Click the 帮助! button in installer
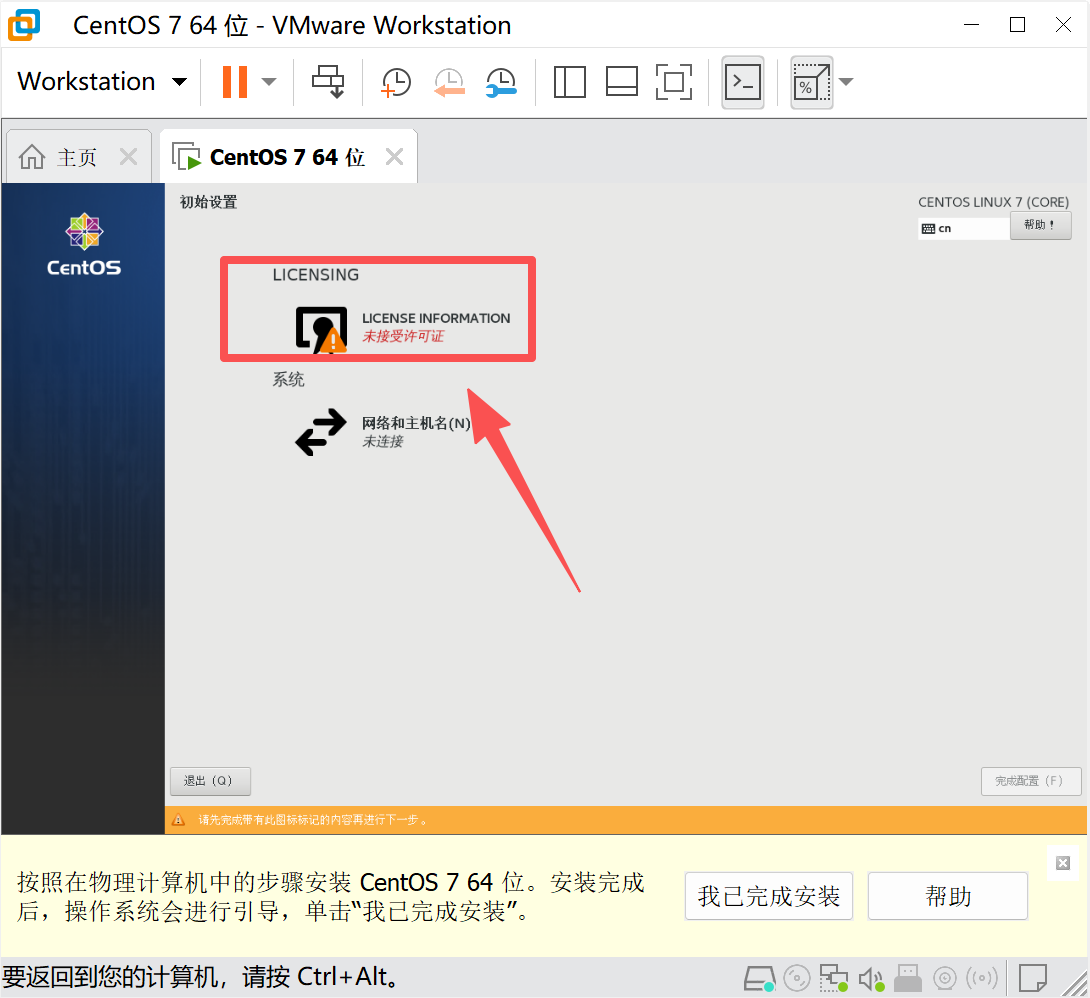Image resolution: width=1090 pixels, height=998 pixels. [x=1040, y=225]
